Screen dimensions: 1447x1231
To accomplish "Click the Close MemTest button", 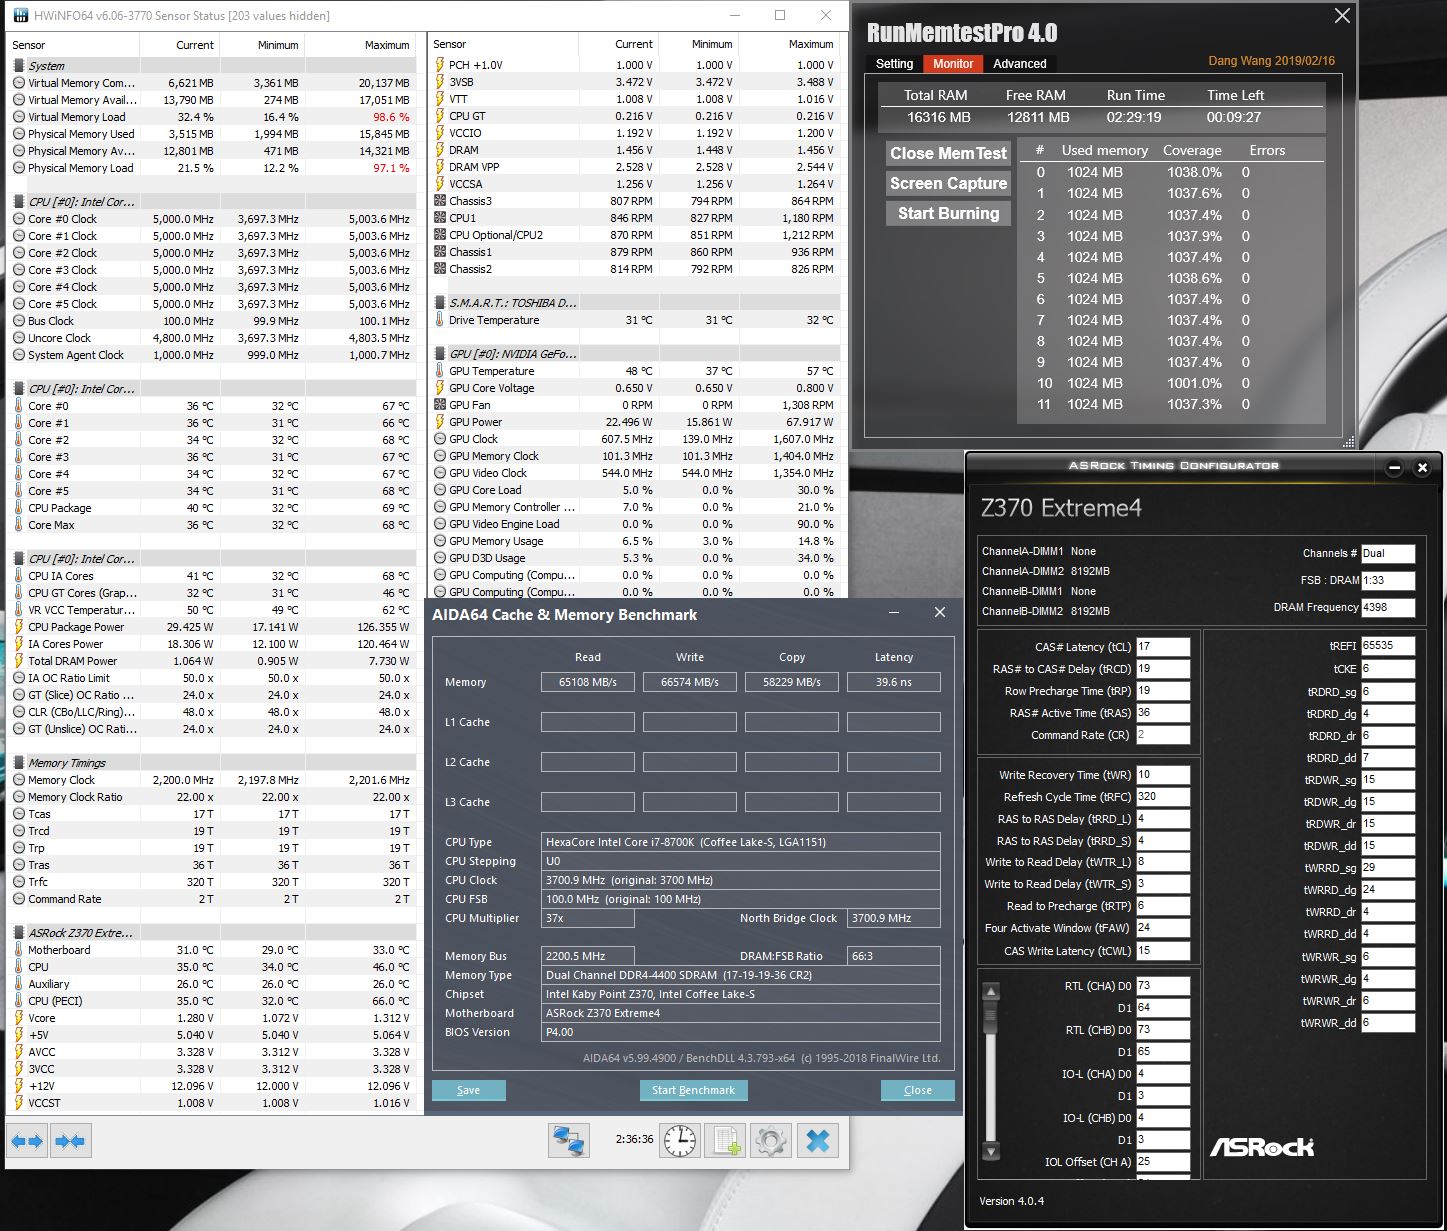I will [x=948, y=153].
